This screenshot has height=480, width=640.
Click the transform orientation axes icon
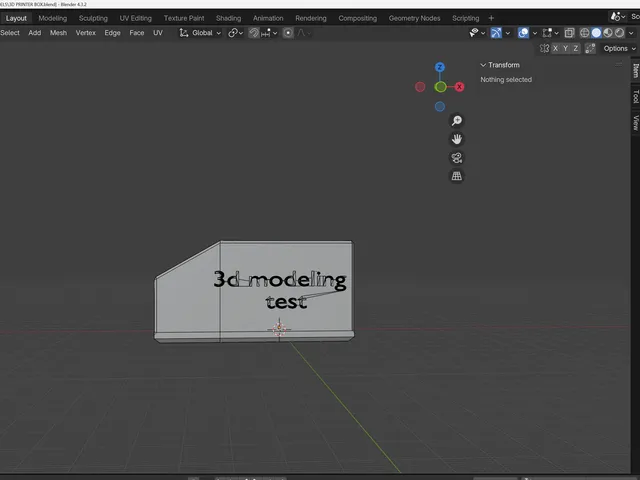click(184, 33)
